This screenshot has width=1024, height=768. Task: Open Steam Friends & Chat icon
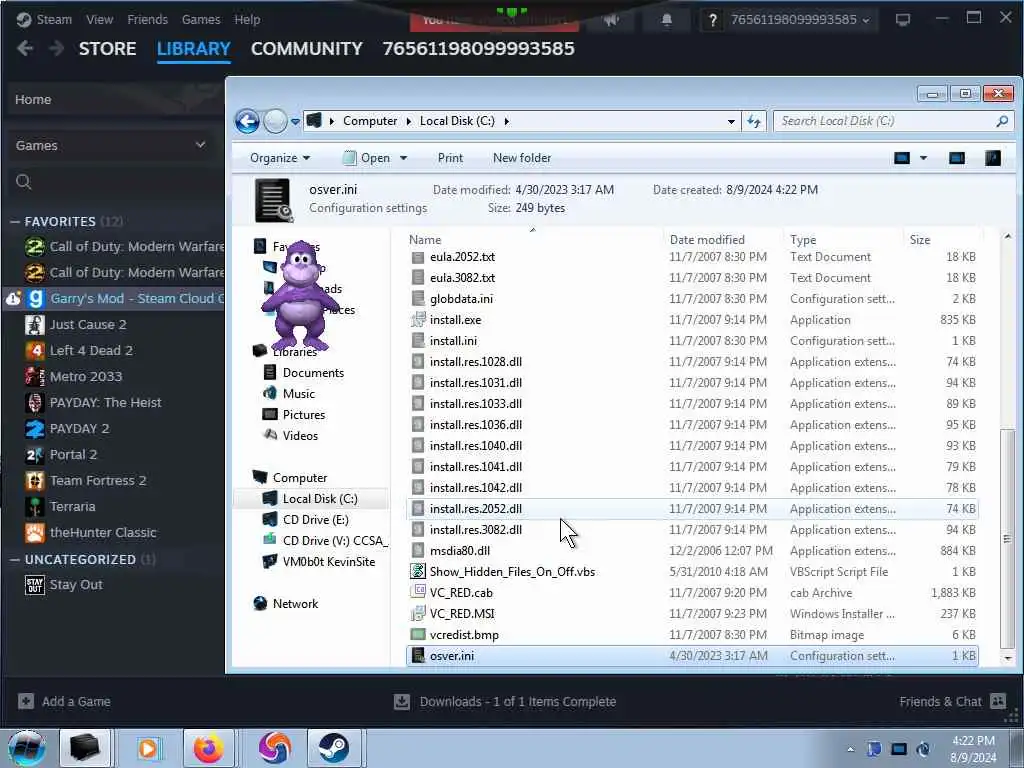coord(998,701)
